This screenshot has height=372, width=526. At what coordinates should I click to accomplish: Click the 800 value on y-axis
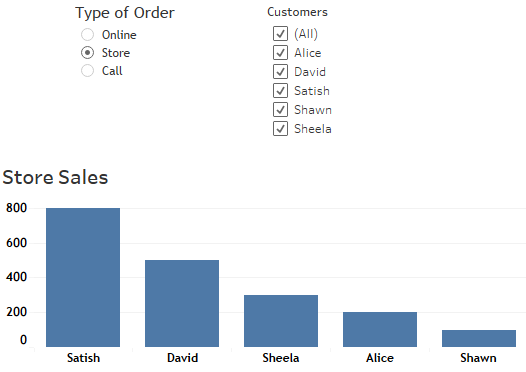coord(16,208)
